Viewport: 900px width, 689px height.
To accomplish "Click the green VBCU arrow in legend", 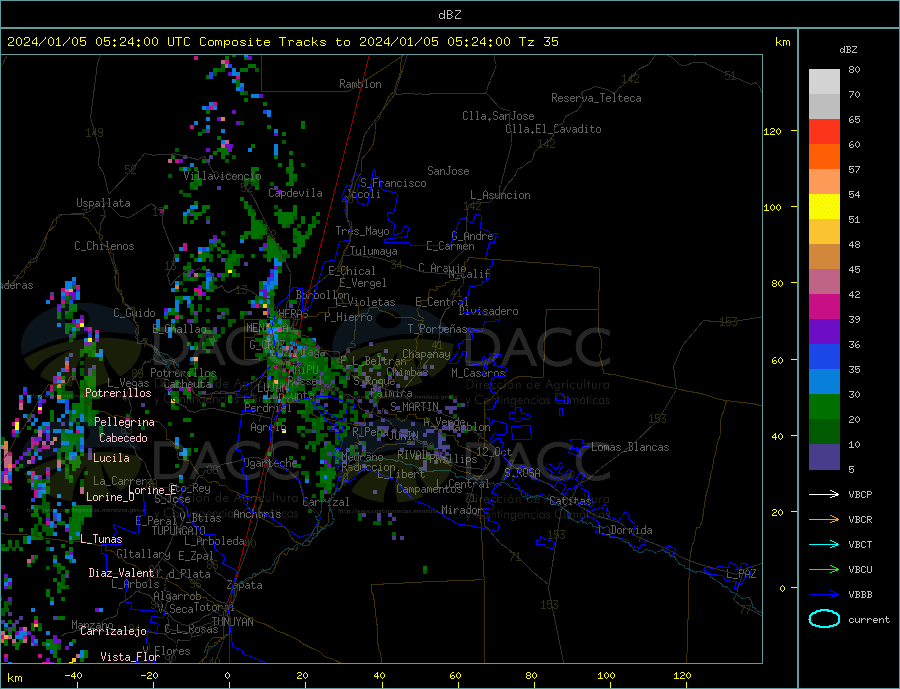I will [824, 570].
